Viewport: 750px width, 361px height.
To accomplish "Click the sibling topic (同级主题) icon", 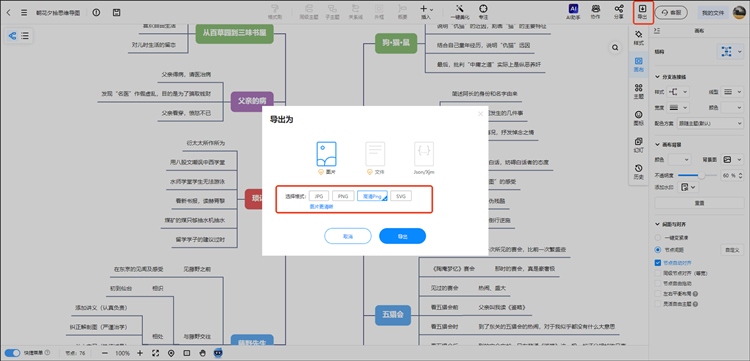I will (309, 11).
